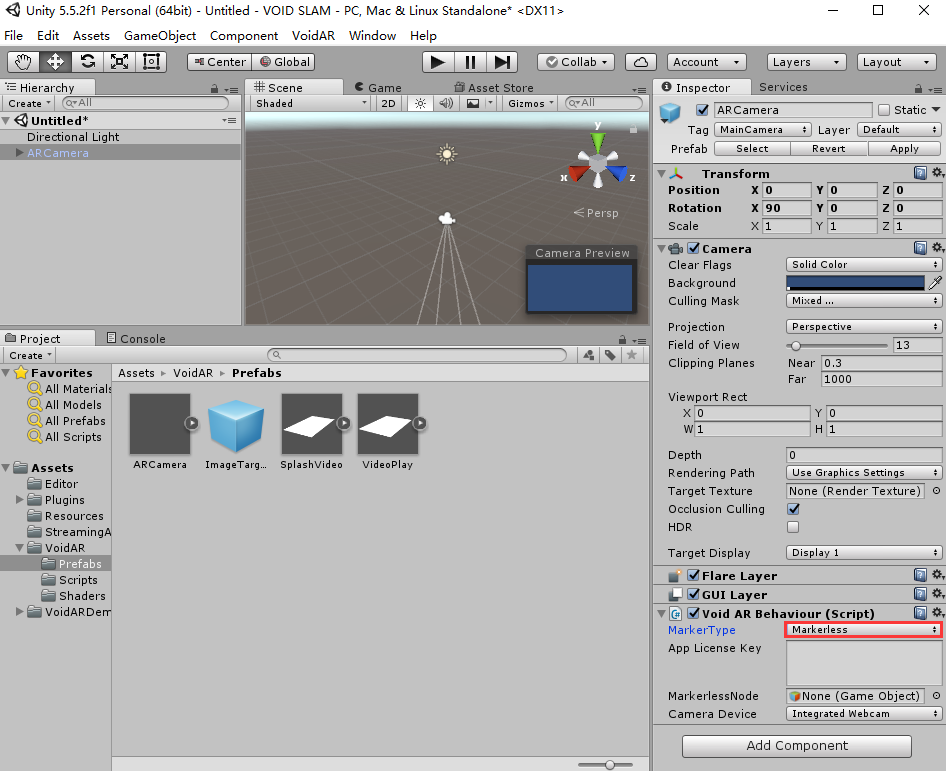Screen dimensions: 946x771
Task: Enable the Static checkbox
Action: [x=884, y=110]
